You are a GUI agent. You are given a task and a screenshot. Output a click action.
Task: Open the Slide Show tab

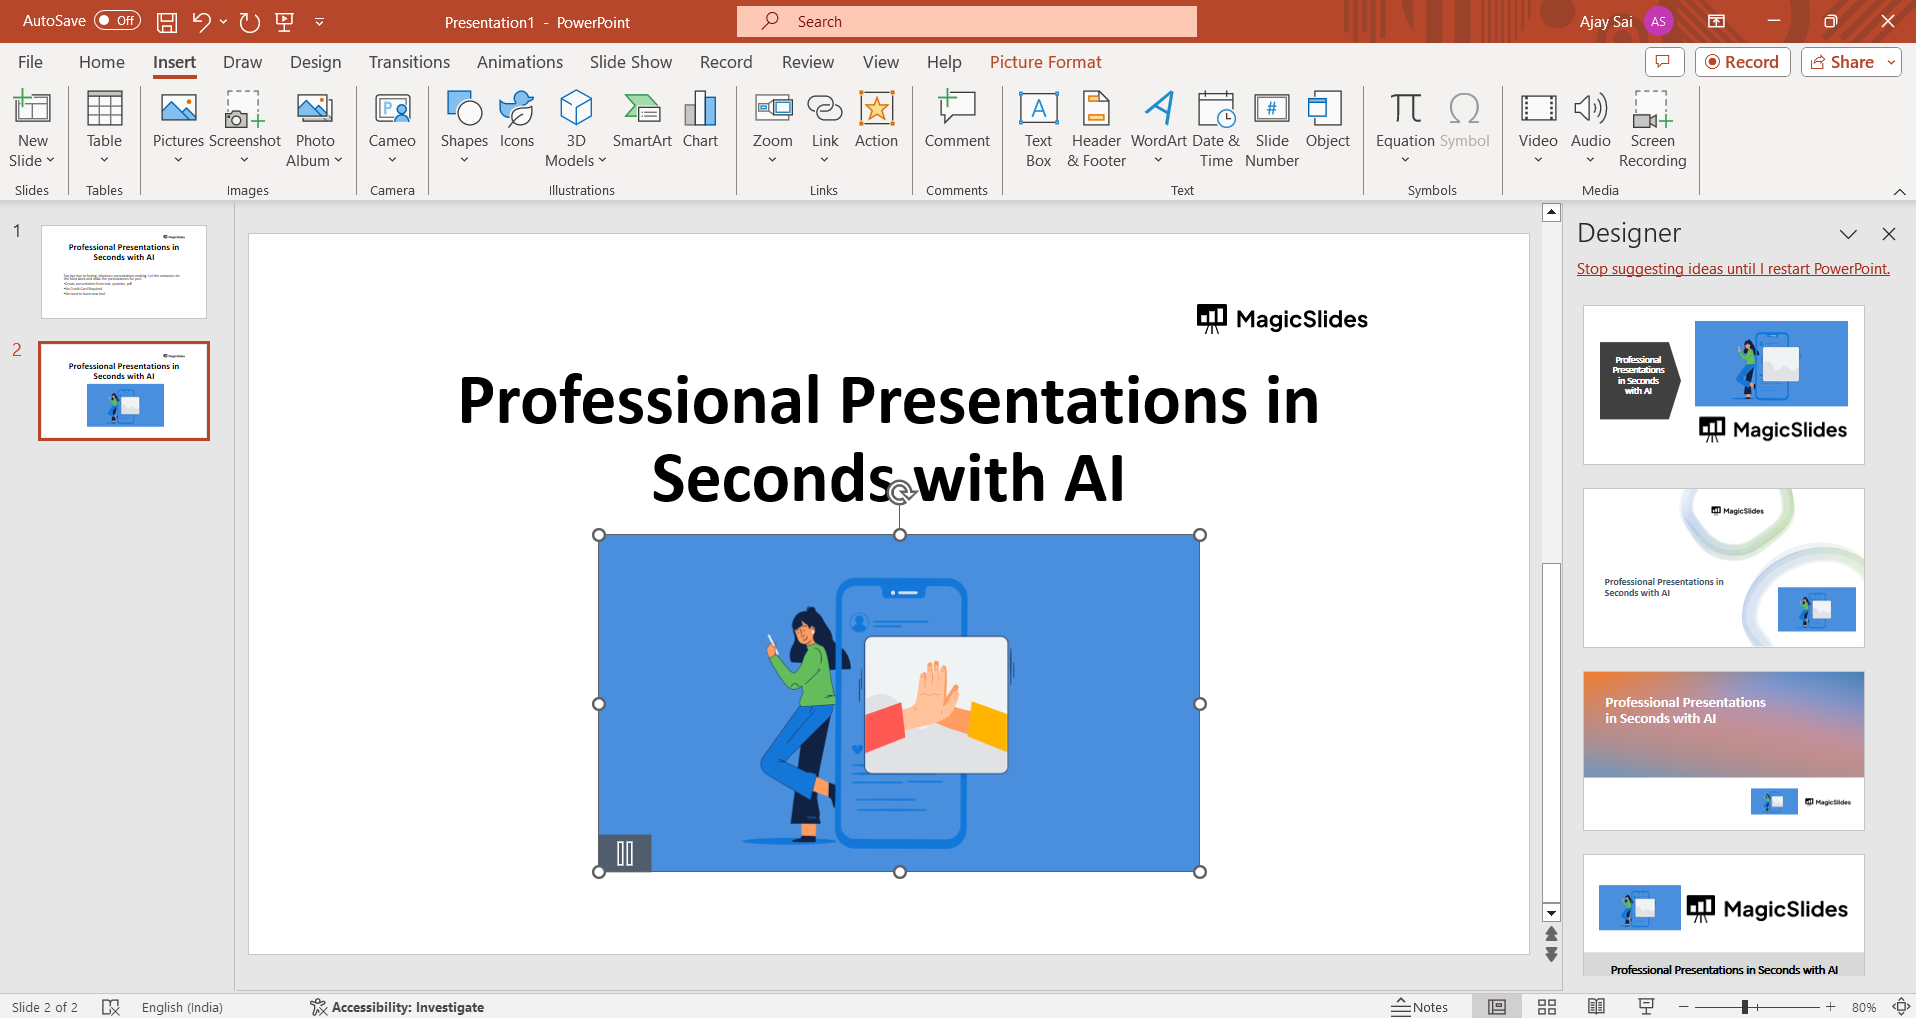631,62
